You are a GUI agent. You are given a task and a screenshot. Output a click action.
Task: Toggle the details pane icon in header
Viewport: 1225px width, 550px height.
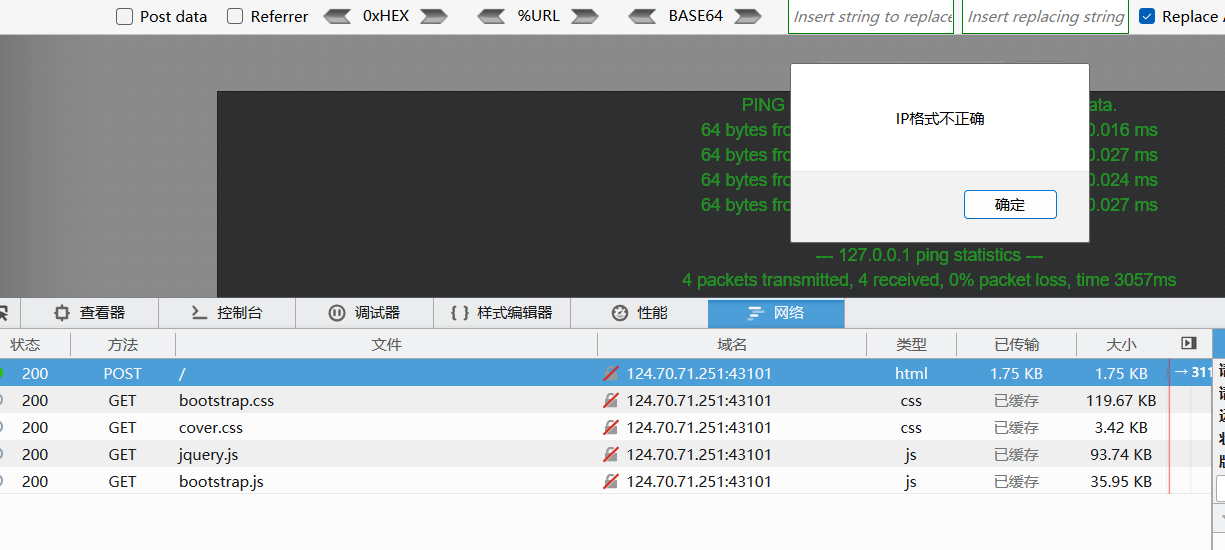coord(1188,344)
